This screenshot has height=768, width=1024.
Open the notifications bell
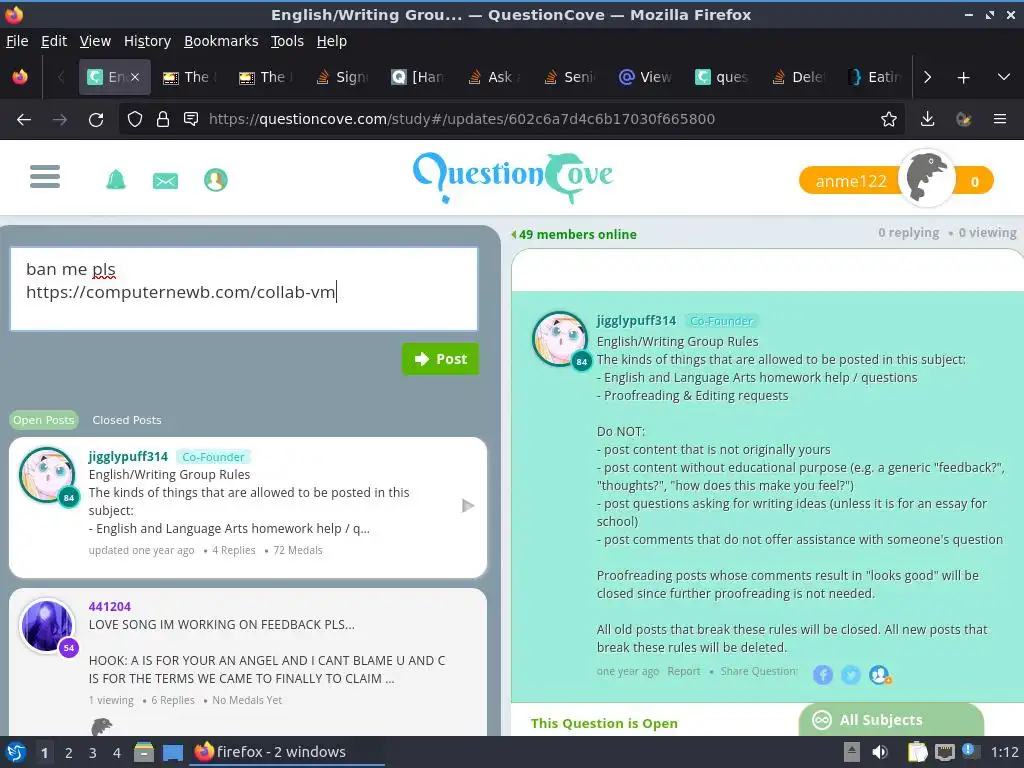(x=116, y=180)
